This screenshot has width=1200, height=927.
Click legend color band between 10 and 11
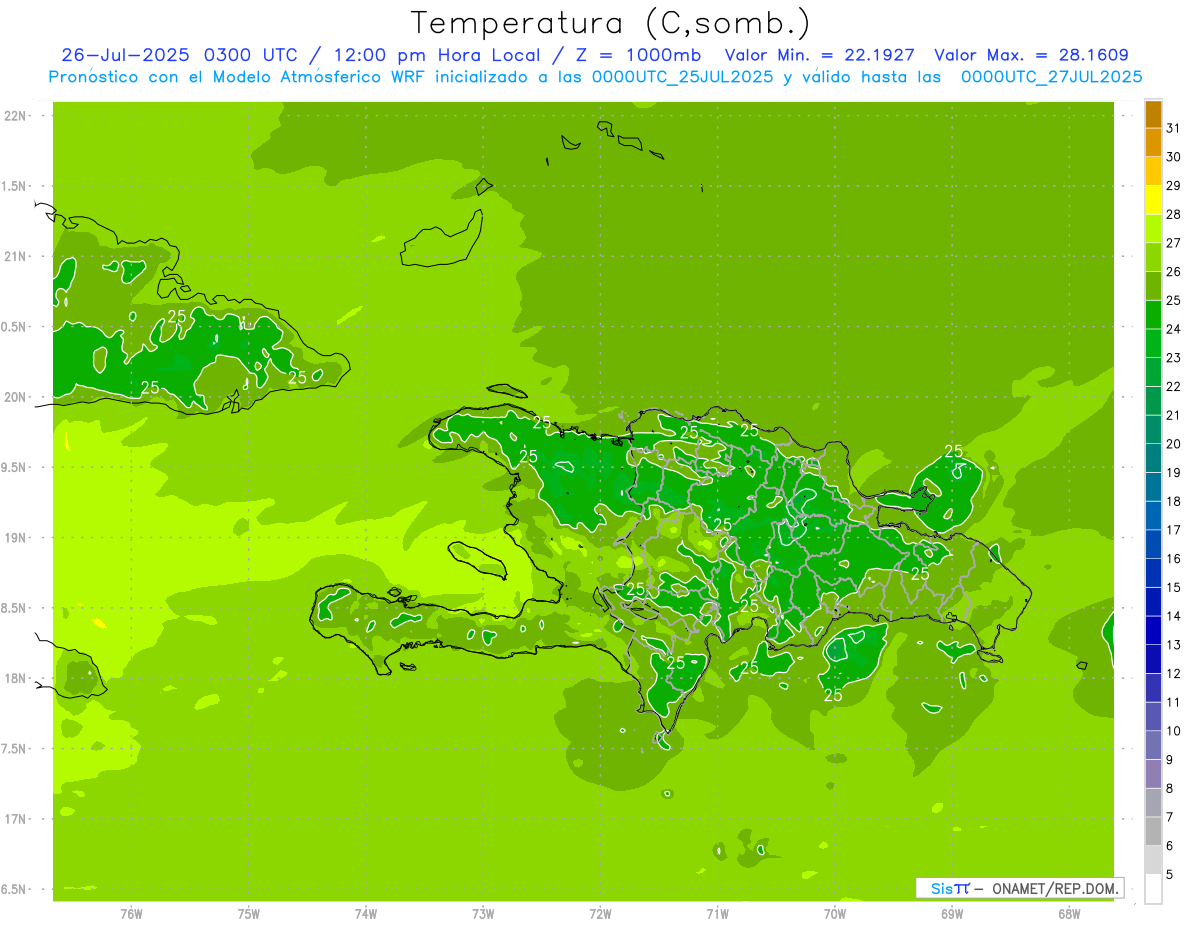(1153, 717)
